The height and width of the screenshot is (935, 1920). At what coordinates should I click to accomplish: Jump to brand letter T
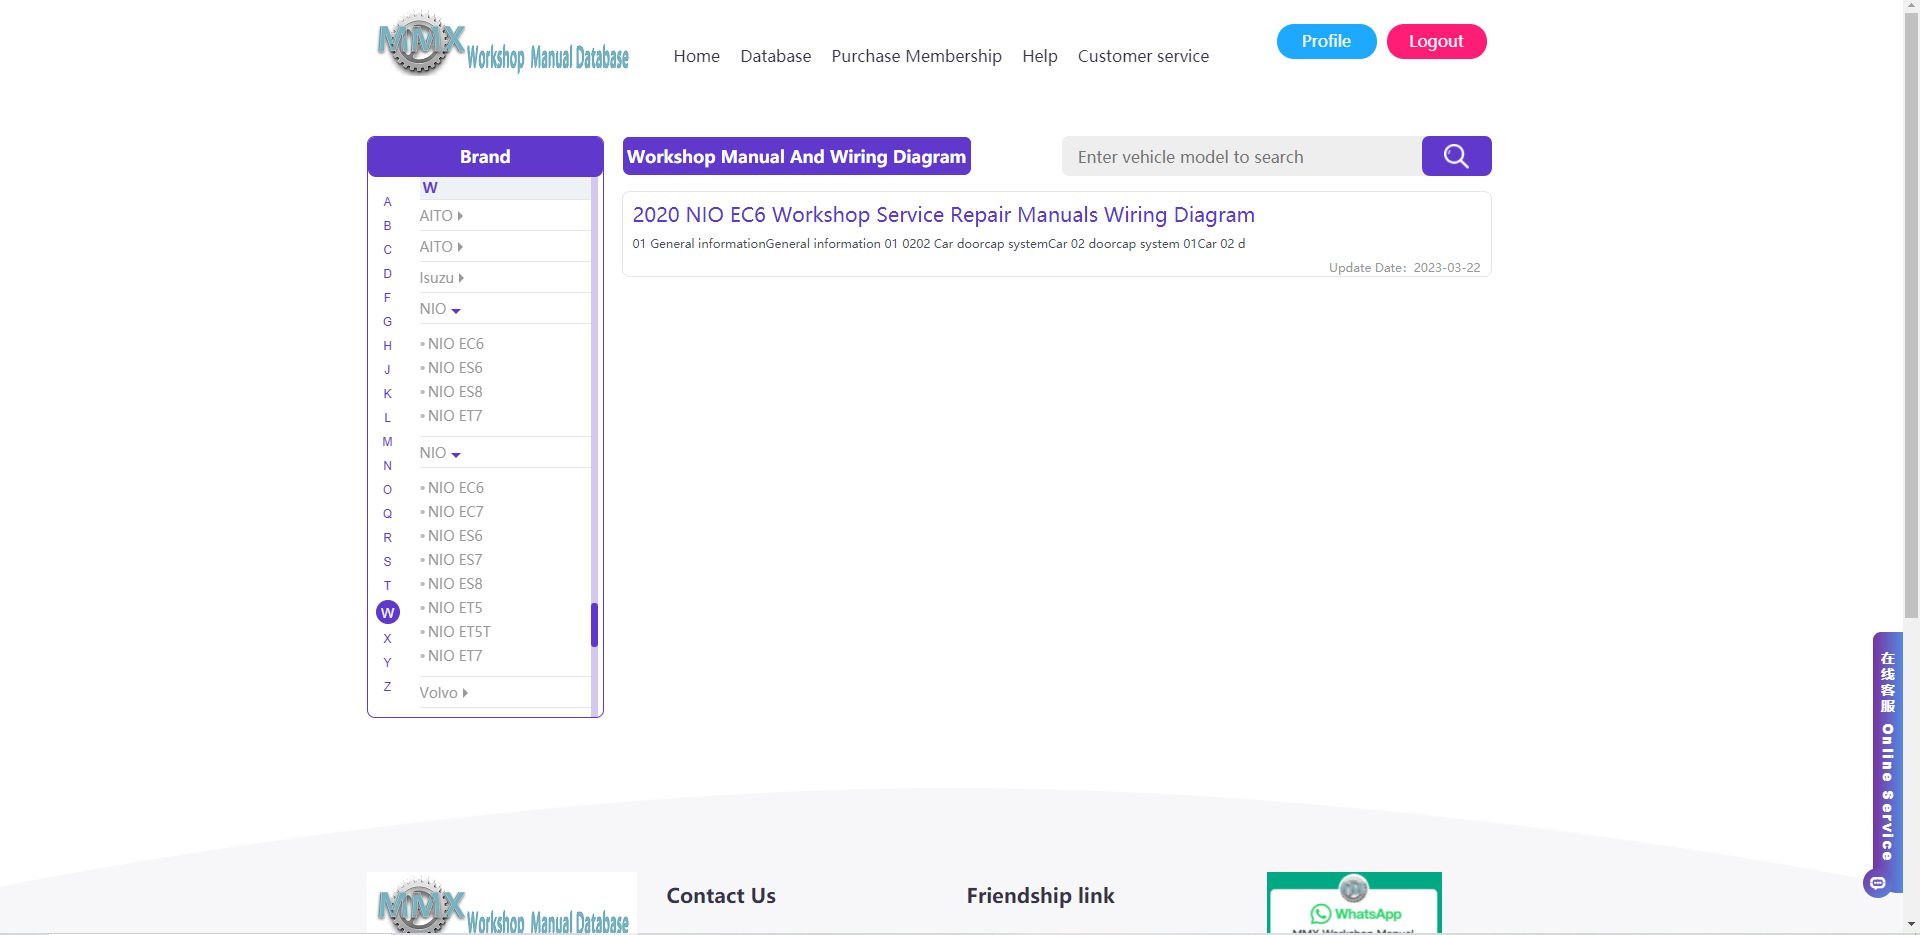coord(388,586)
